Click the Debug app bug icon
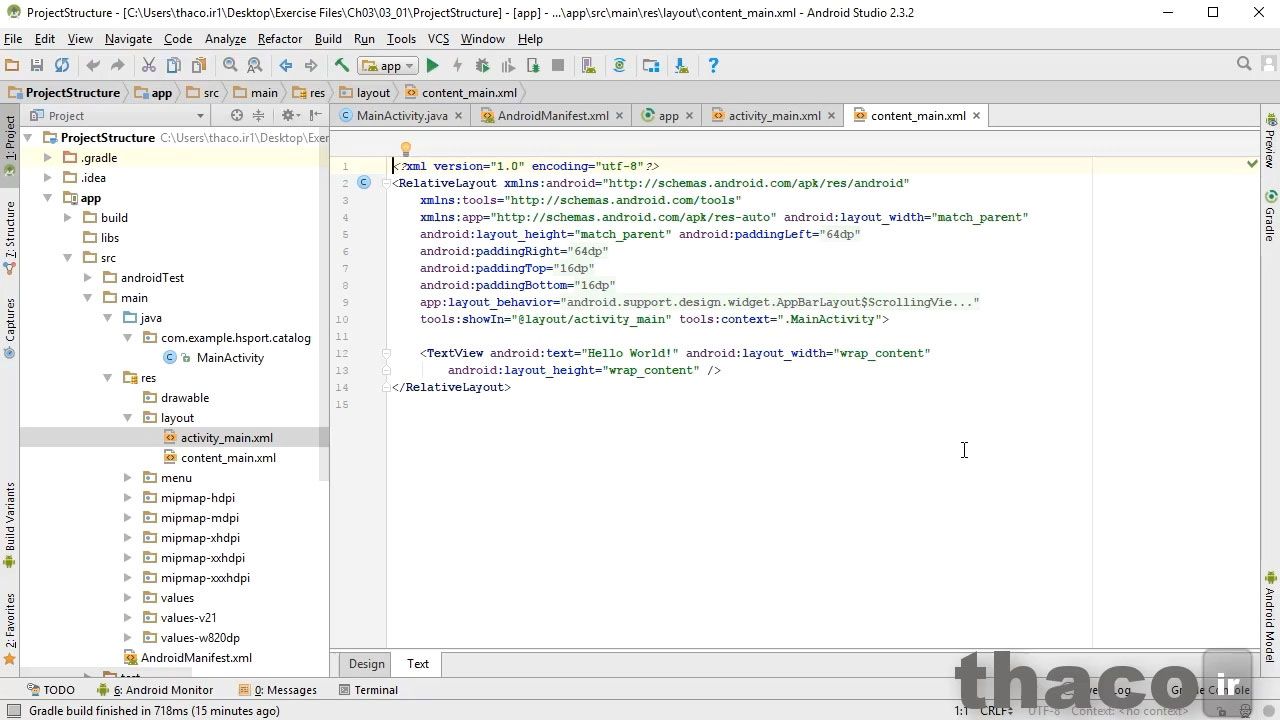Viewport: 1280px width, 720px height. [483, 65]
